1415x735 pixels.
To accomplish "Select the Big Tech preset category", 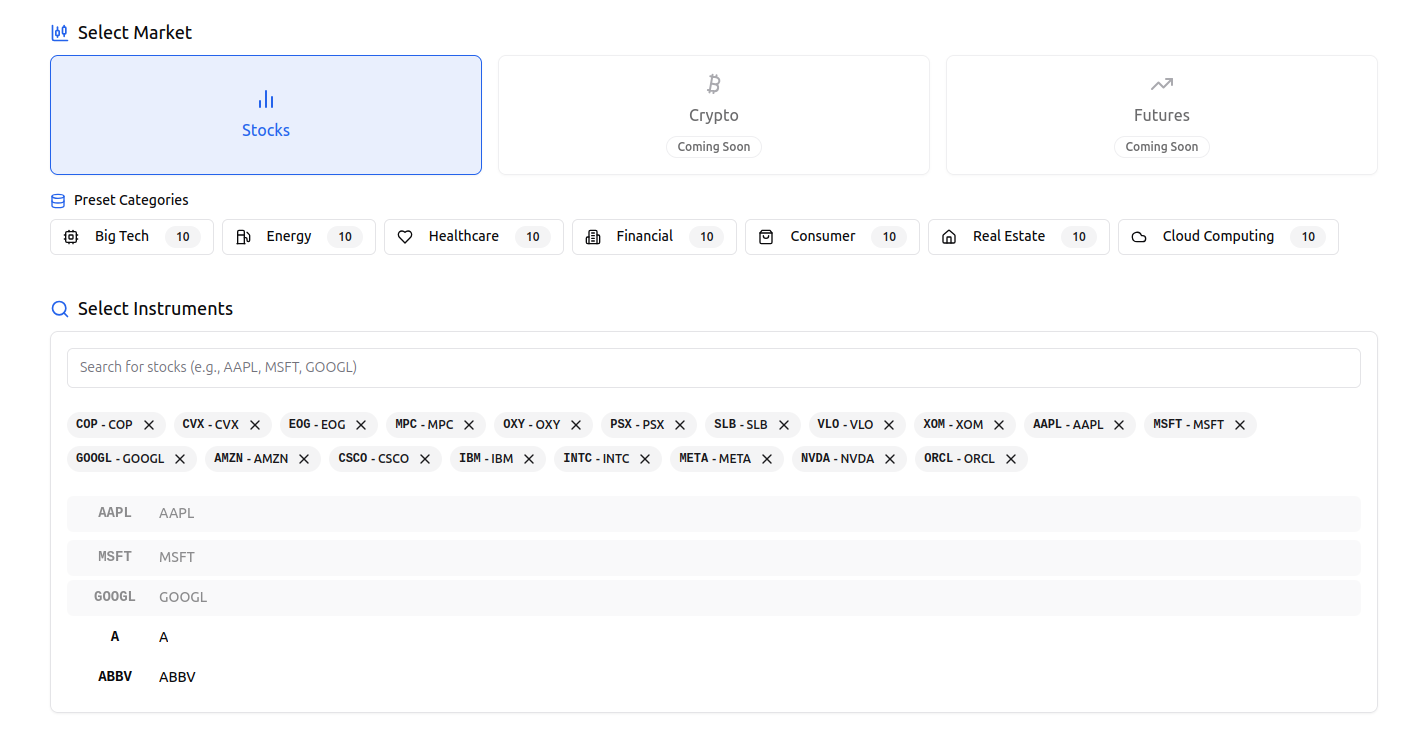I will (132, 237).
